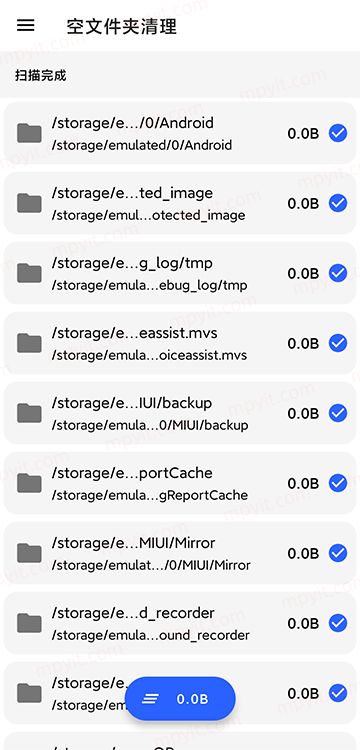The width and height of the screenshot is (360, 750).
Task: Click folder icon of protected_image entry
Action: coord(29,203)
